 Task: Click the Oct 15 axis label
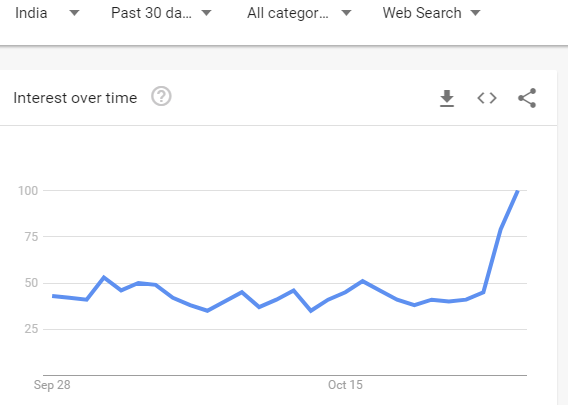[345, 385]
